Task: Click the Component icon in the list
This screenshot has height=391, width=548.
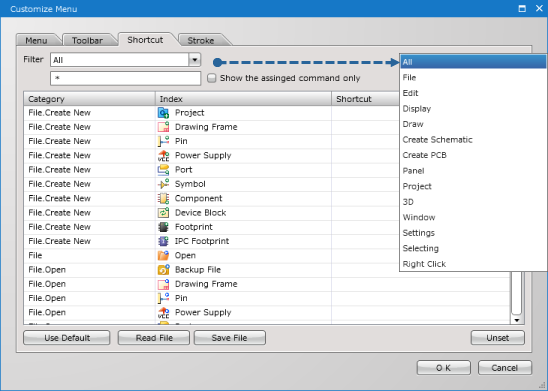Action: [163, 198]
